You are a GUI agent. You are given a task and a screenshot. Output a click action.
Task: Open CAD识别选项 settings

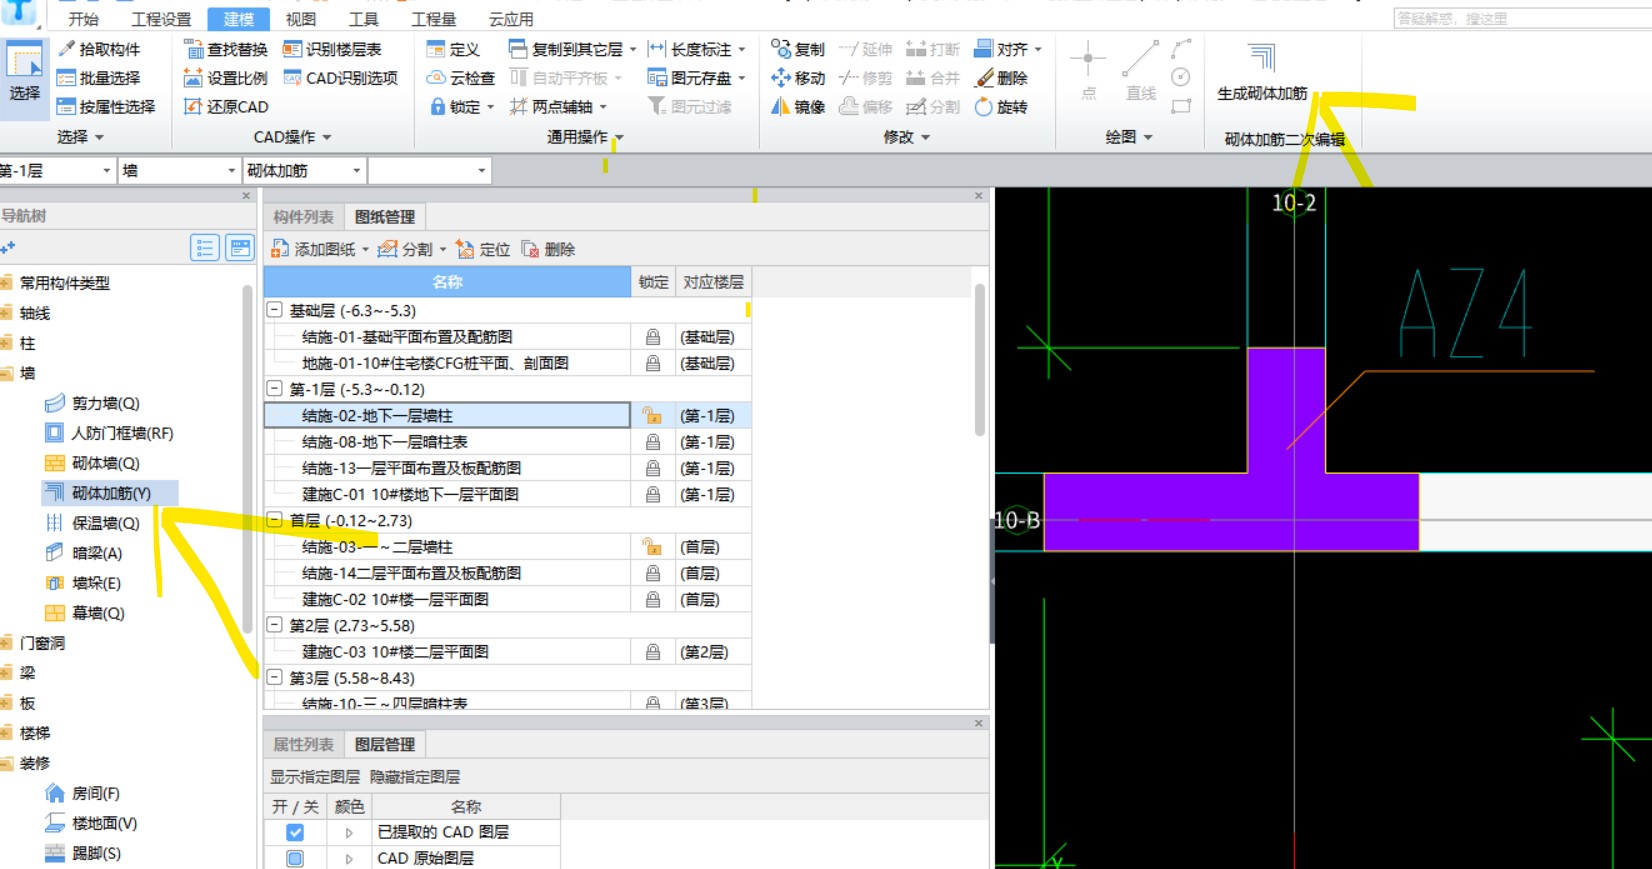pyautogui.click(x=340, y=78)
